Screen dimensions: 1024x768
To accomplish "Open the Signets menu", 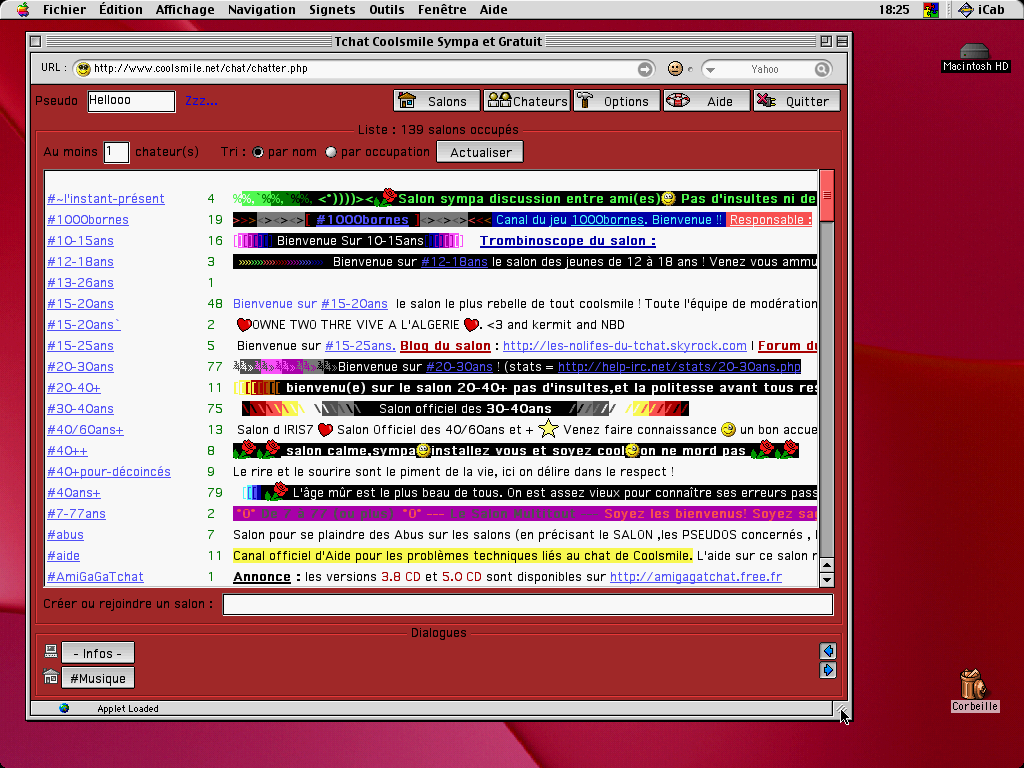I will point(332,10).
